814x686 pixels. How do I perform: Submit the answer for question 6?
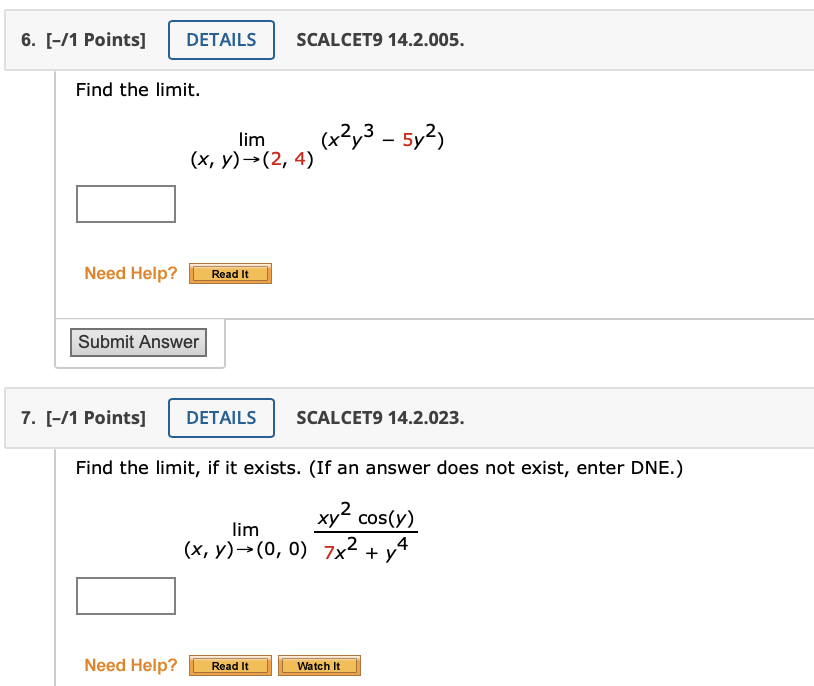point(138,342)
